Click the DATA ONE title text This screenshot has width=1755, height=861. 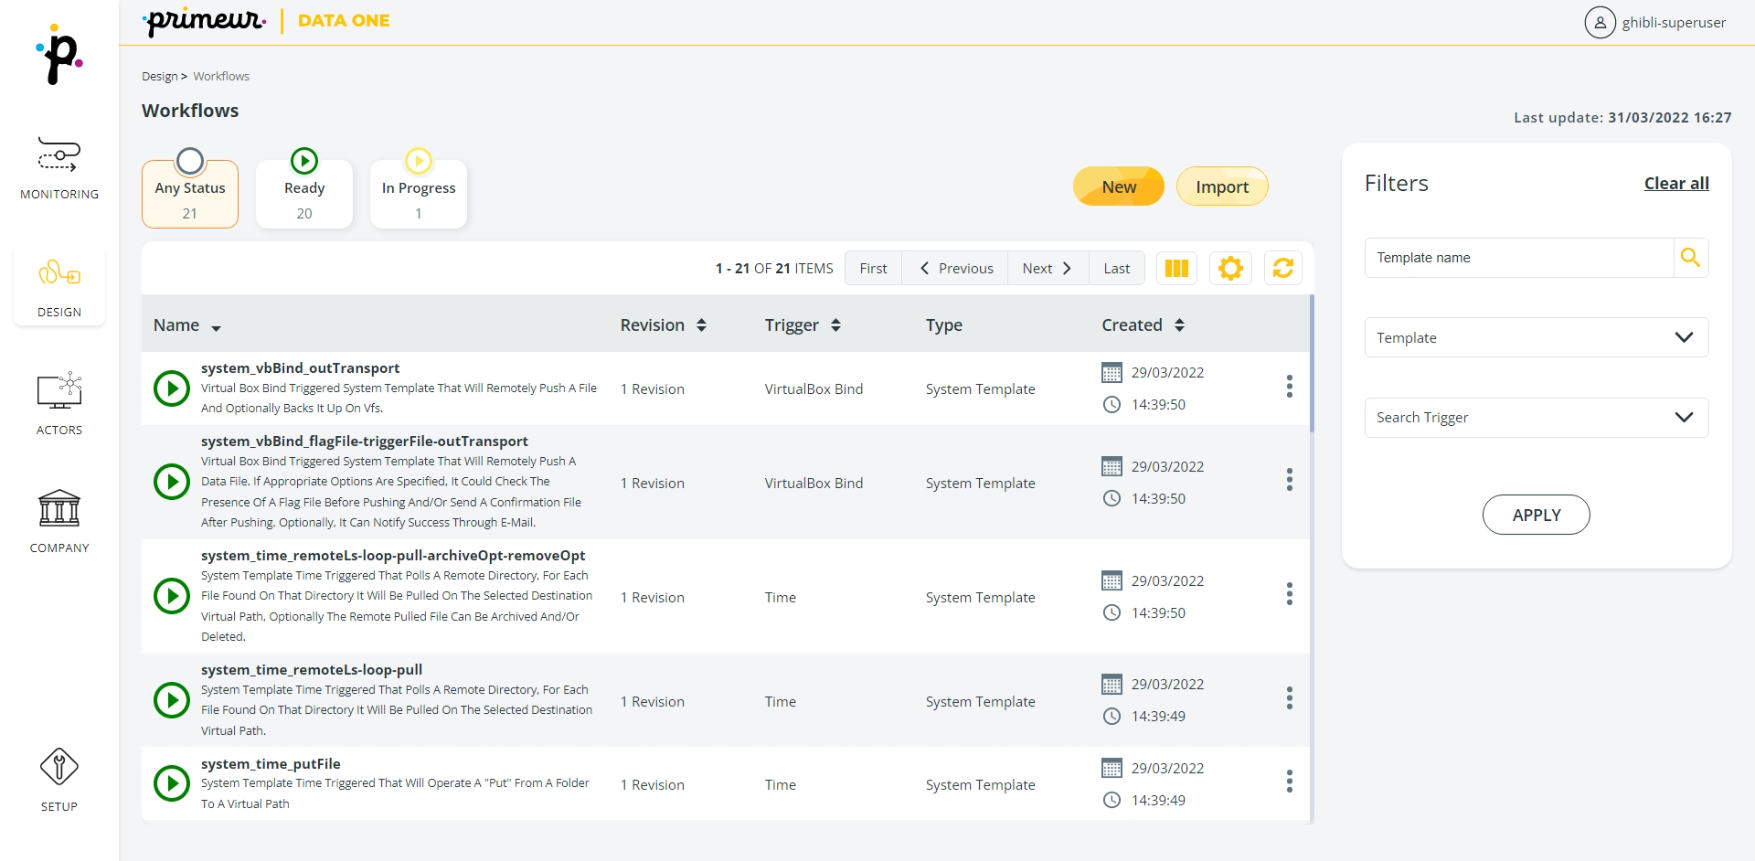coord(344,20)
